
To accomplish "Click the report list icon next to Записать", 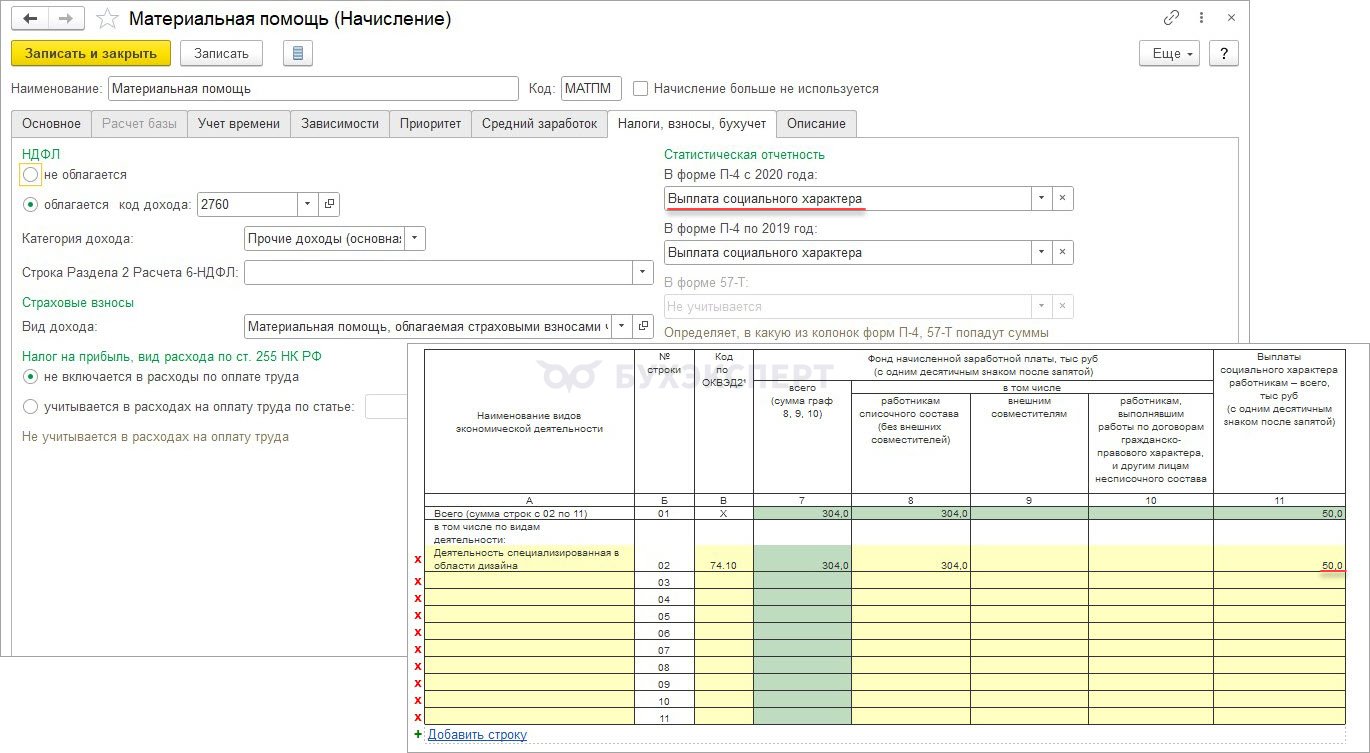I will click(x=298, y=53).
